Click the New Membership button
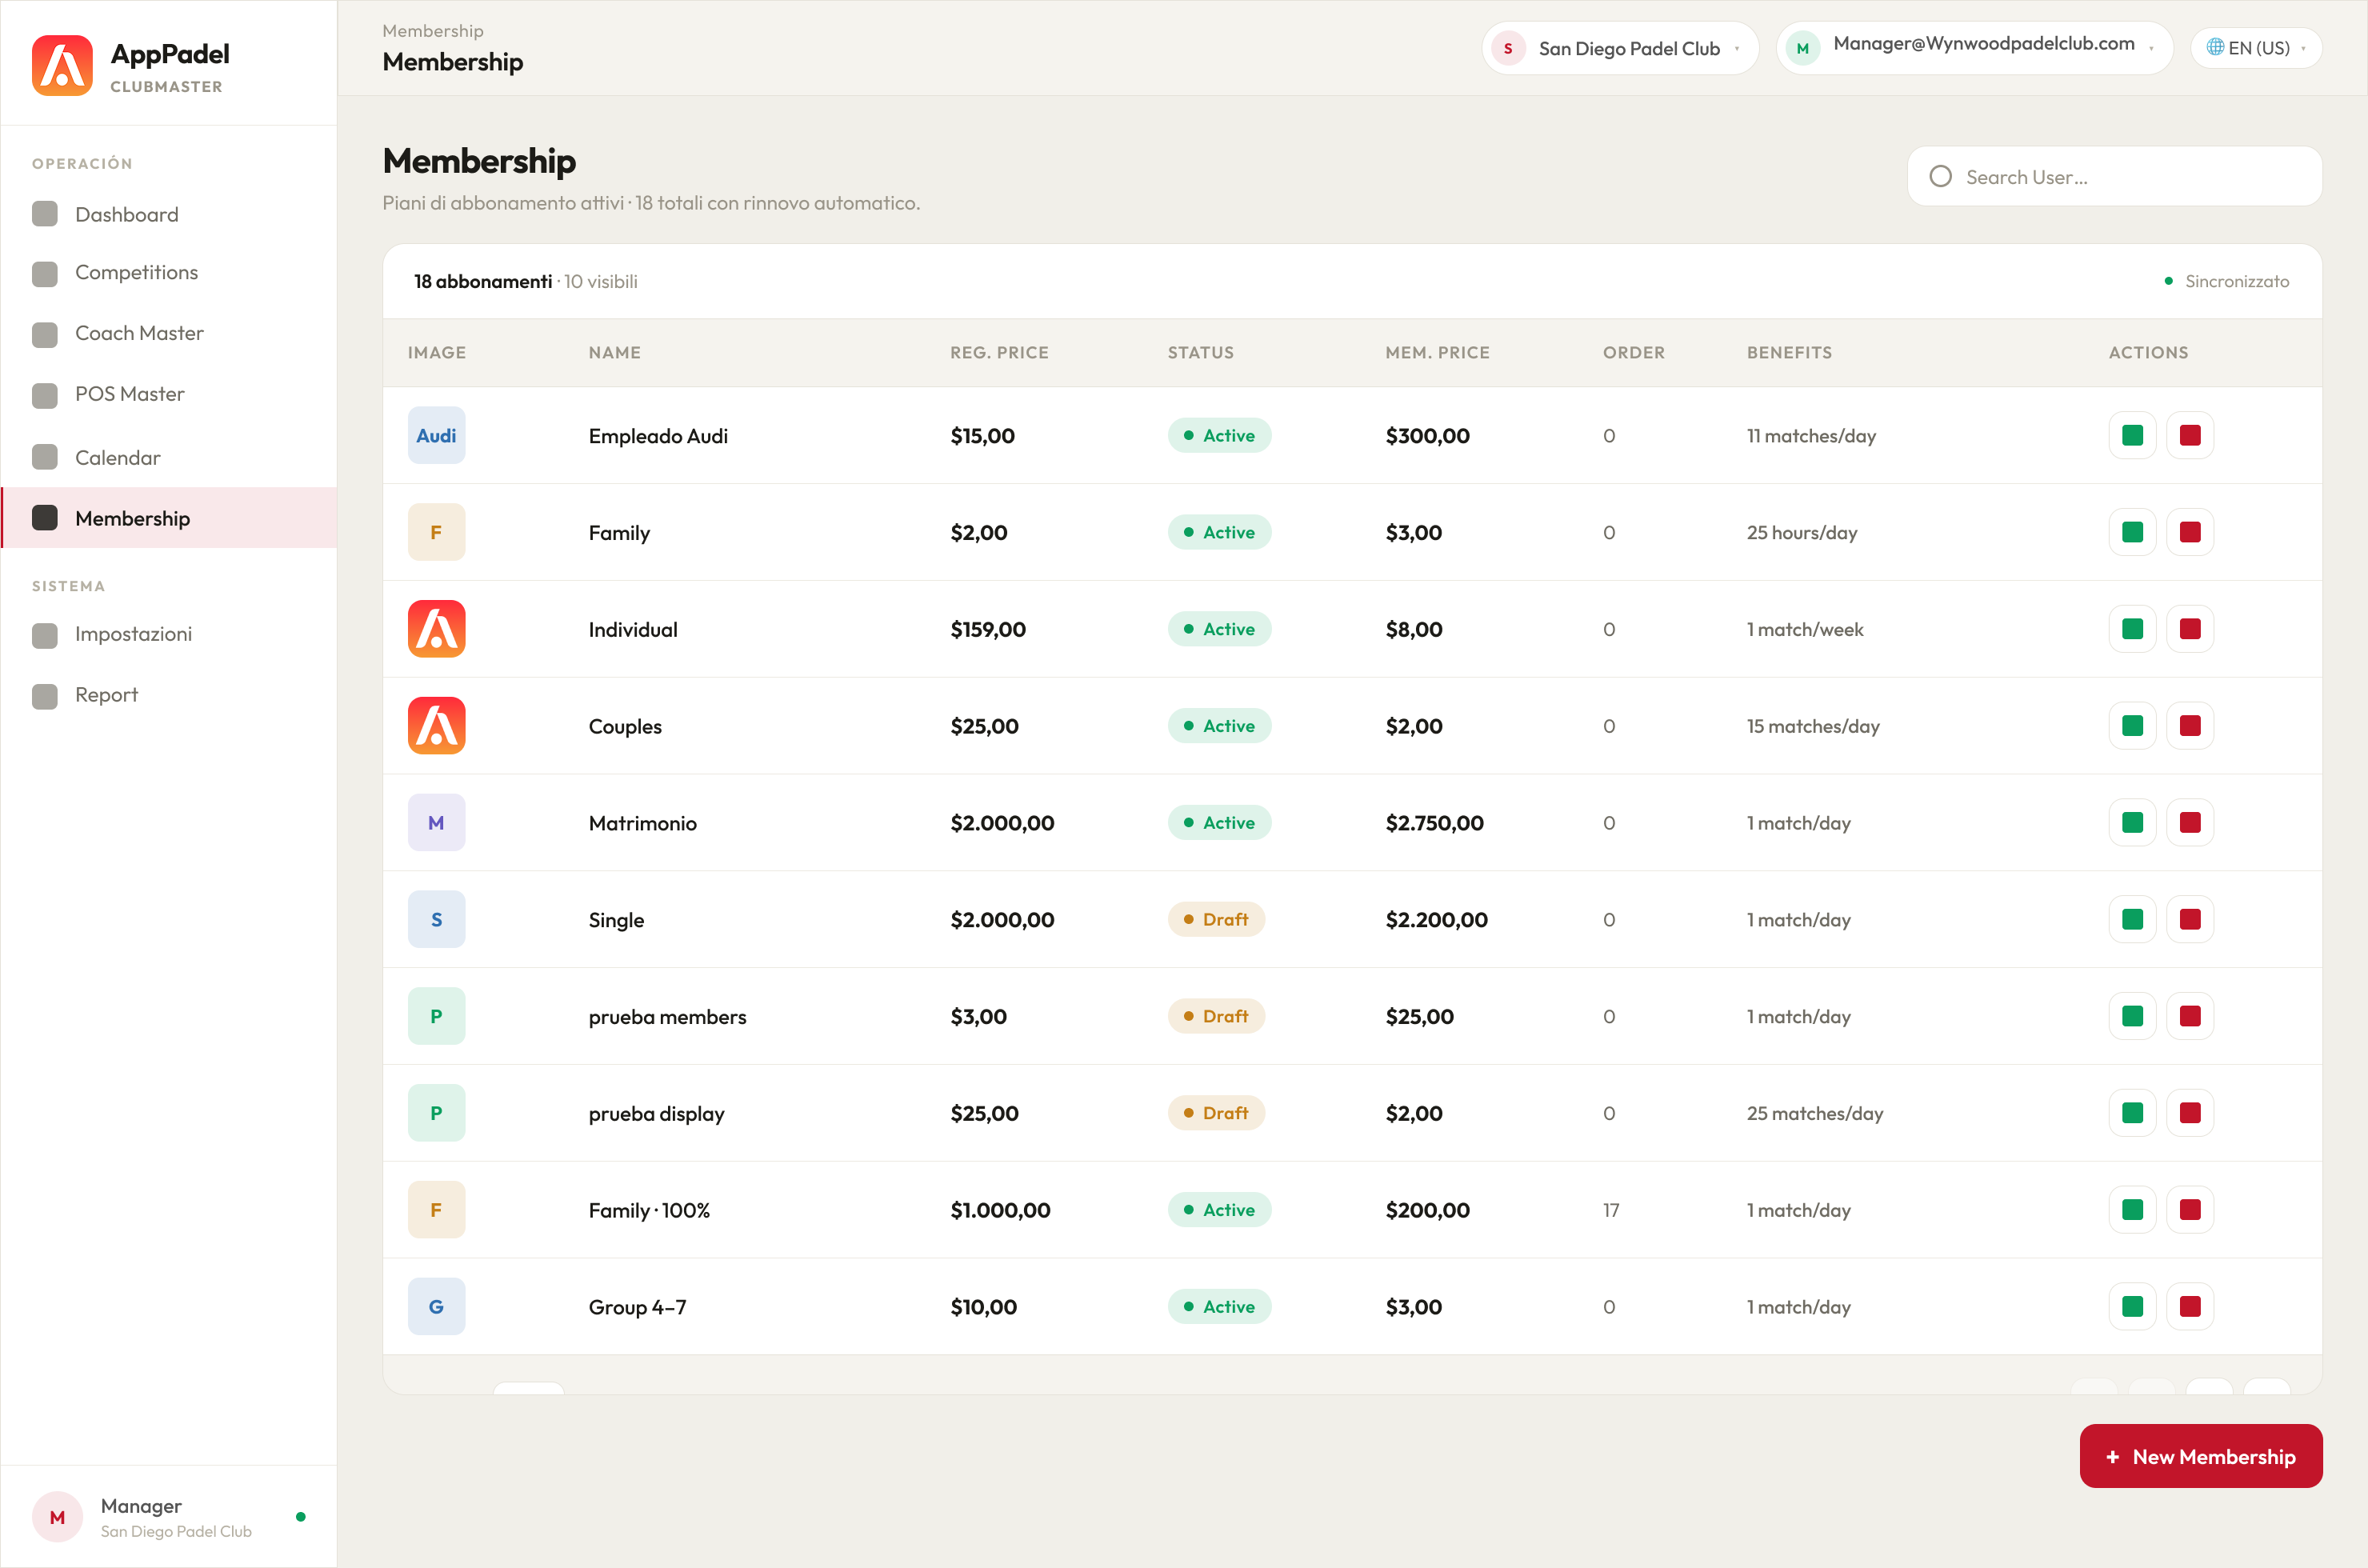The image size is (2368, 1568). 2200,1456
